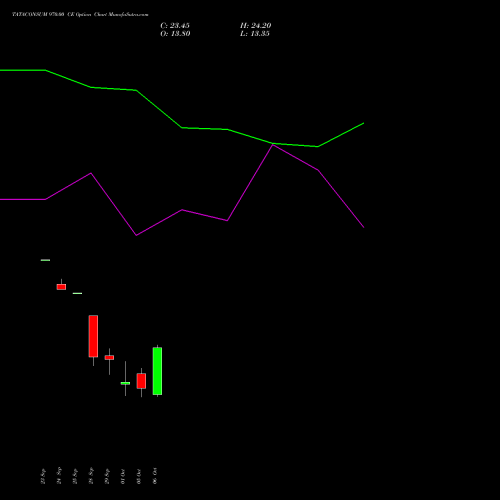The height and width of the screenshot is (500, 500).
Task: Select the low value L: 13.35
Action: click(x=255, y=34)
